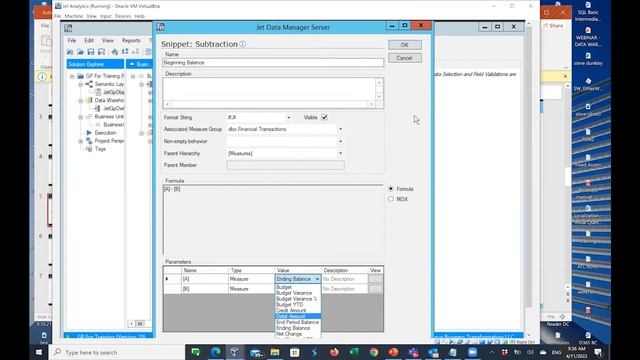Viewport: 640px width, 360px height.
Task: Click the View button for parameter [B]
Action: coord(376,289)
